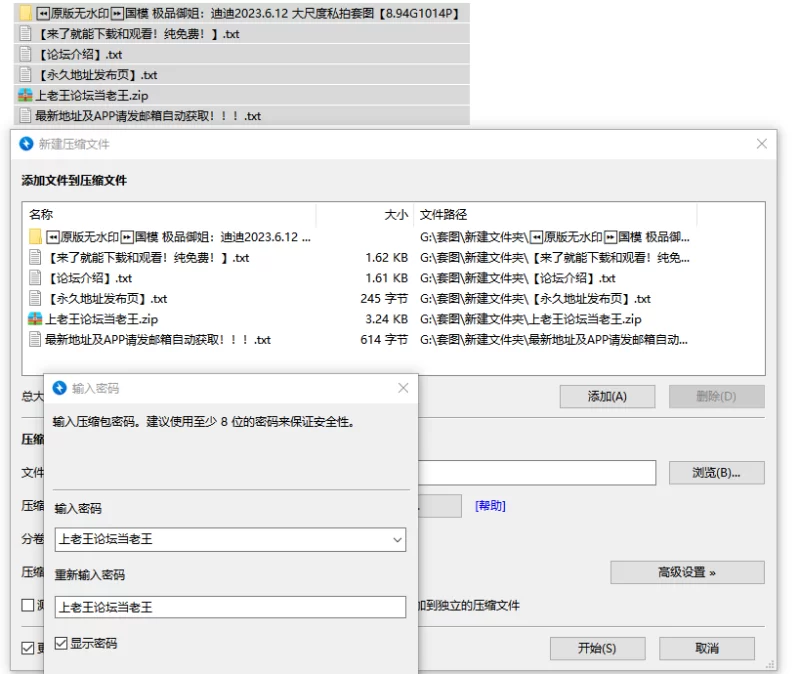
Task: Click into the 重新输入密码 text field
Action: [230, 607]
